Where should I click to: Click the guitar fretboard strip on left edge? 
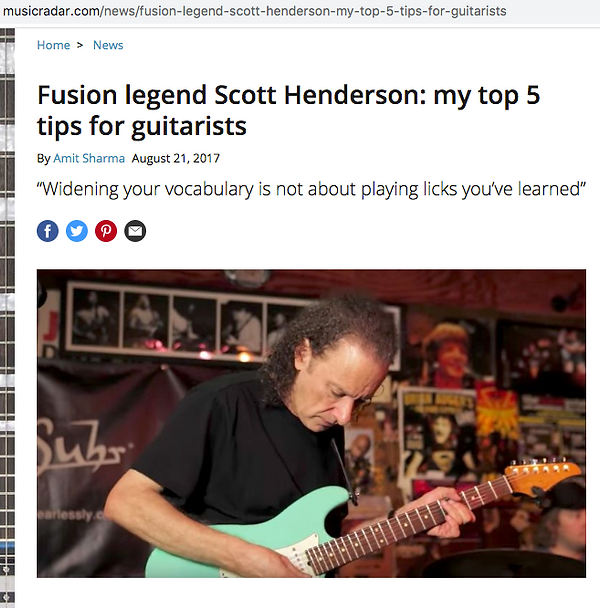tap(7, 317)
